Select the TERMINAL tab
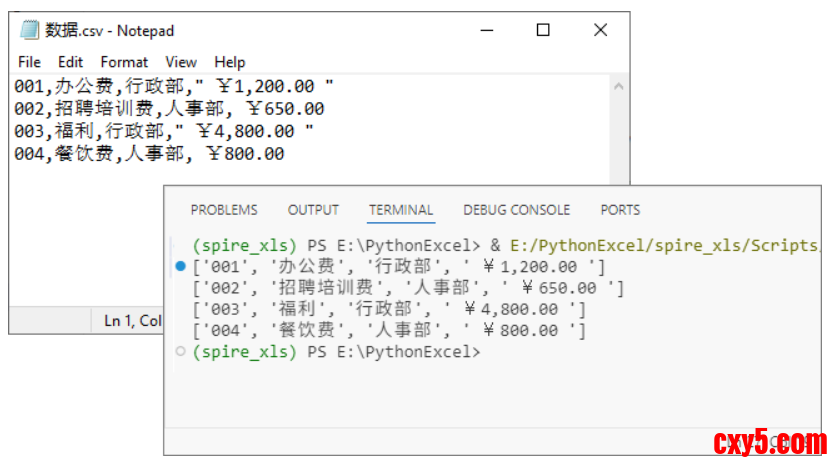This screenshot has height=462, width=832. coord(401,210)
